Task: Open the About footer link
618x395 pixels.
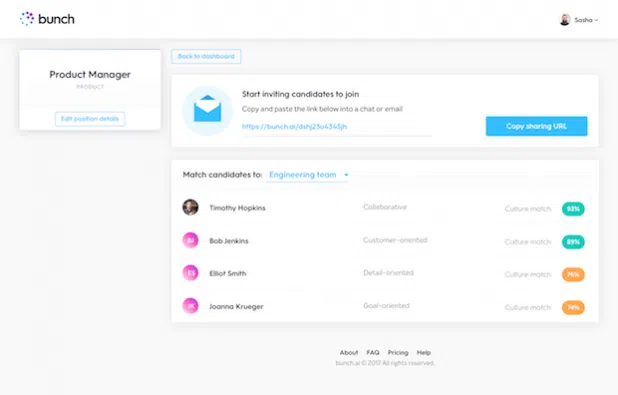Action: pyautogui.click(x=349, y=352)
